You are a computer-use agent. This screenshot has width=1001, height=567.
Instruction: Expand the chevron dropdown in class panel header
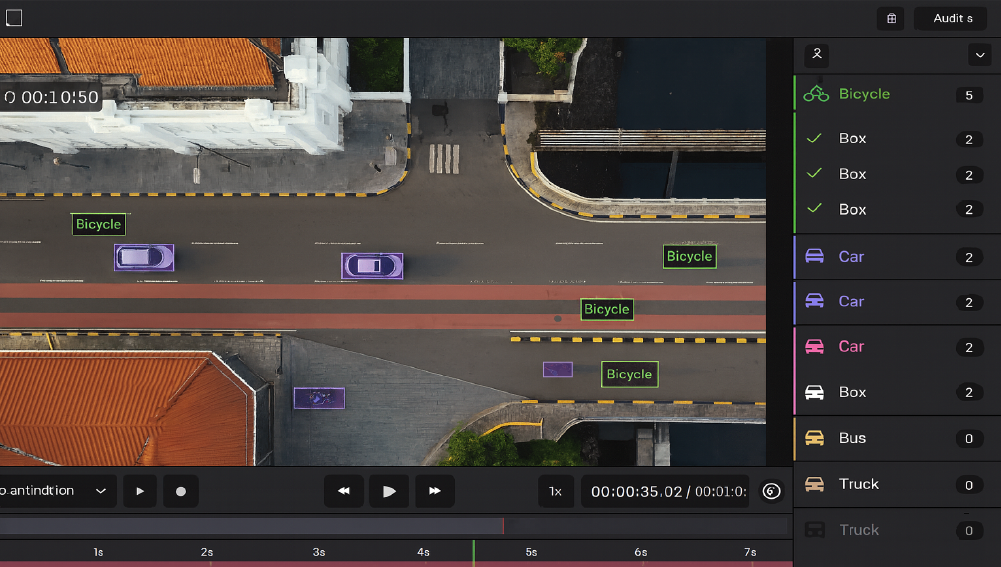[x=977, y=55]
